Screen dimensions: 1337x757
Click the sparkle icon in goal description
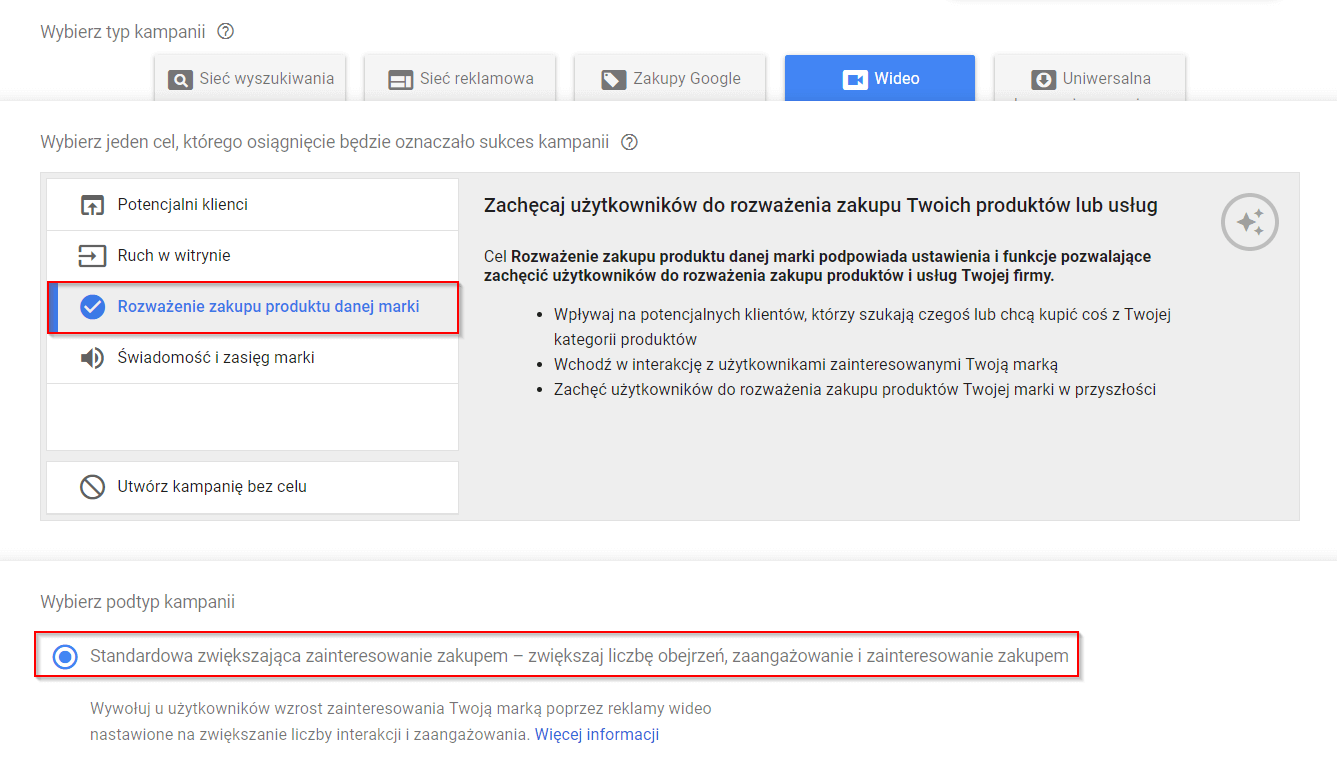tap(1249, 222)
